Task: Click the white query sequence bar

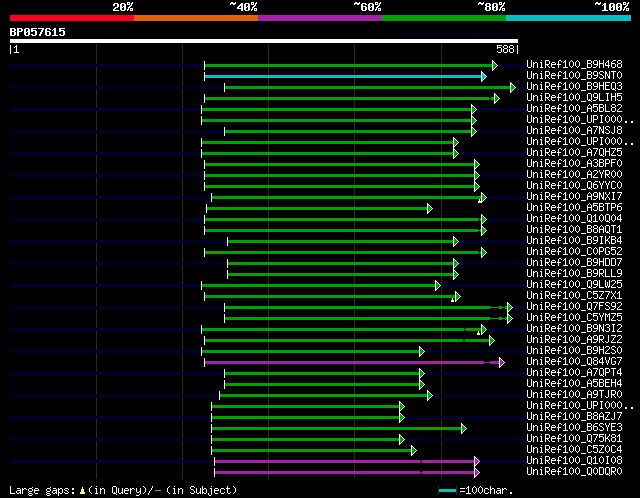Action: tap(264, 41)
